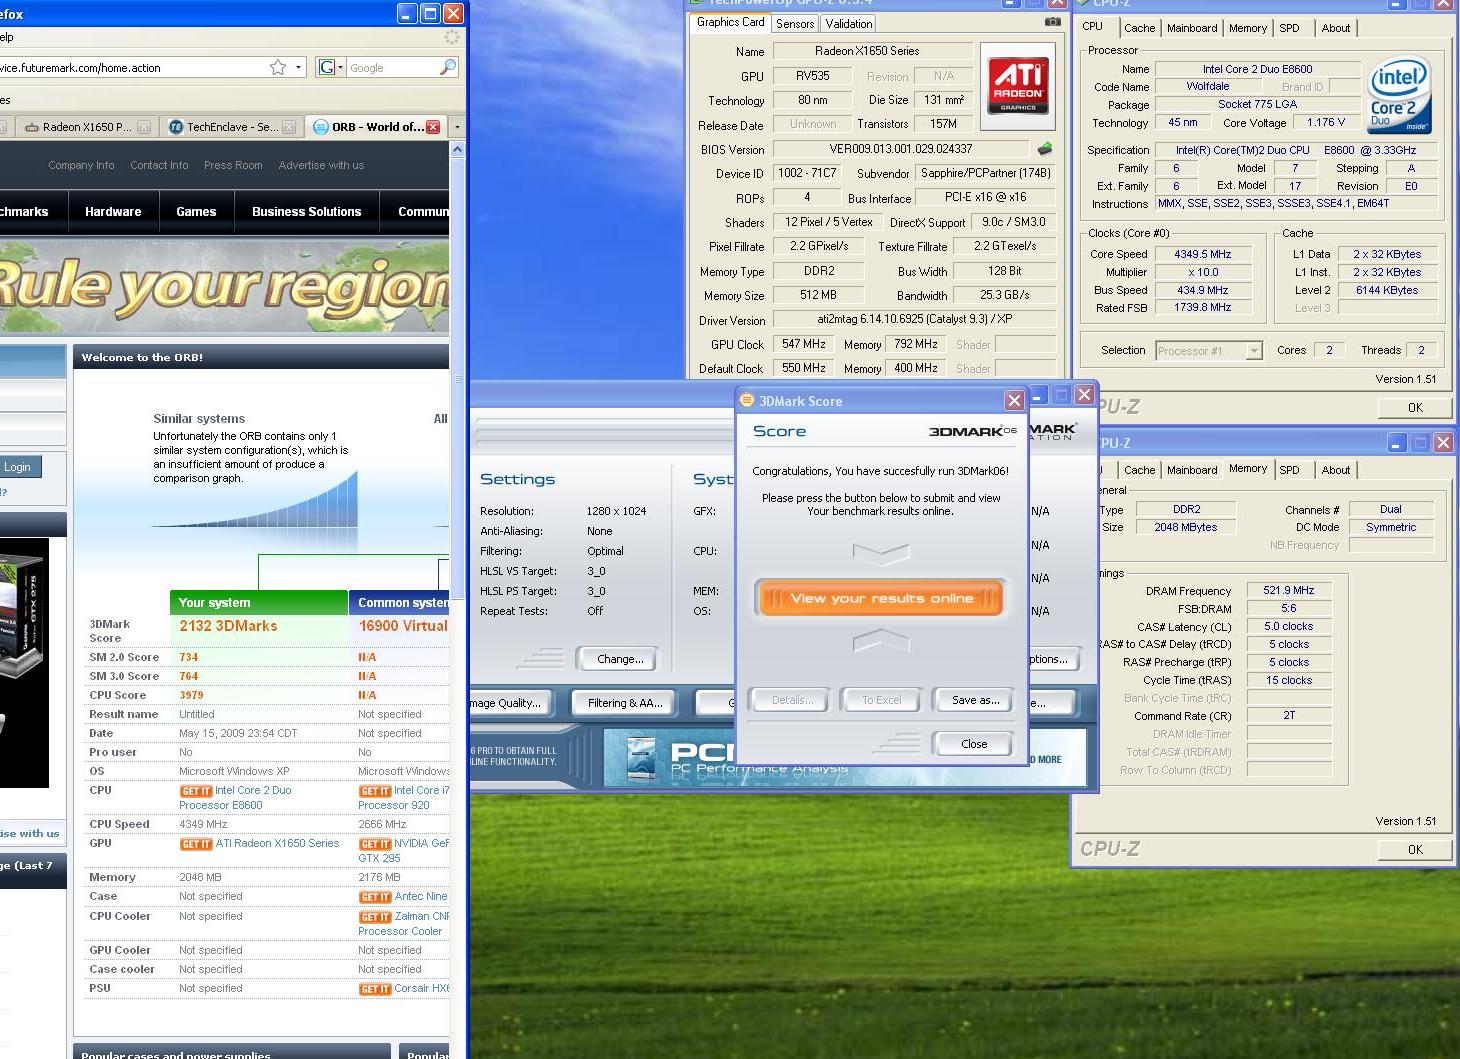
Task: Open Cache tab in upper CPU-Z window
Action: click(x=1139, y=28)
